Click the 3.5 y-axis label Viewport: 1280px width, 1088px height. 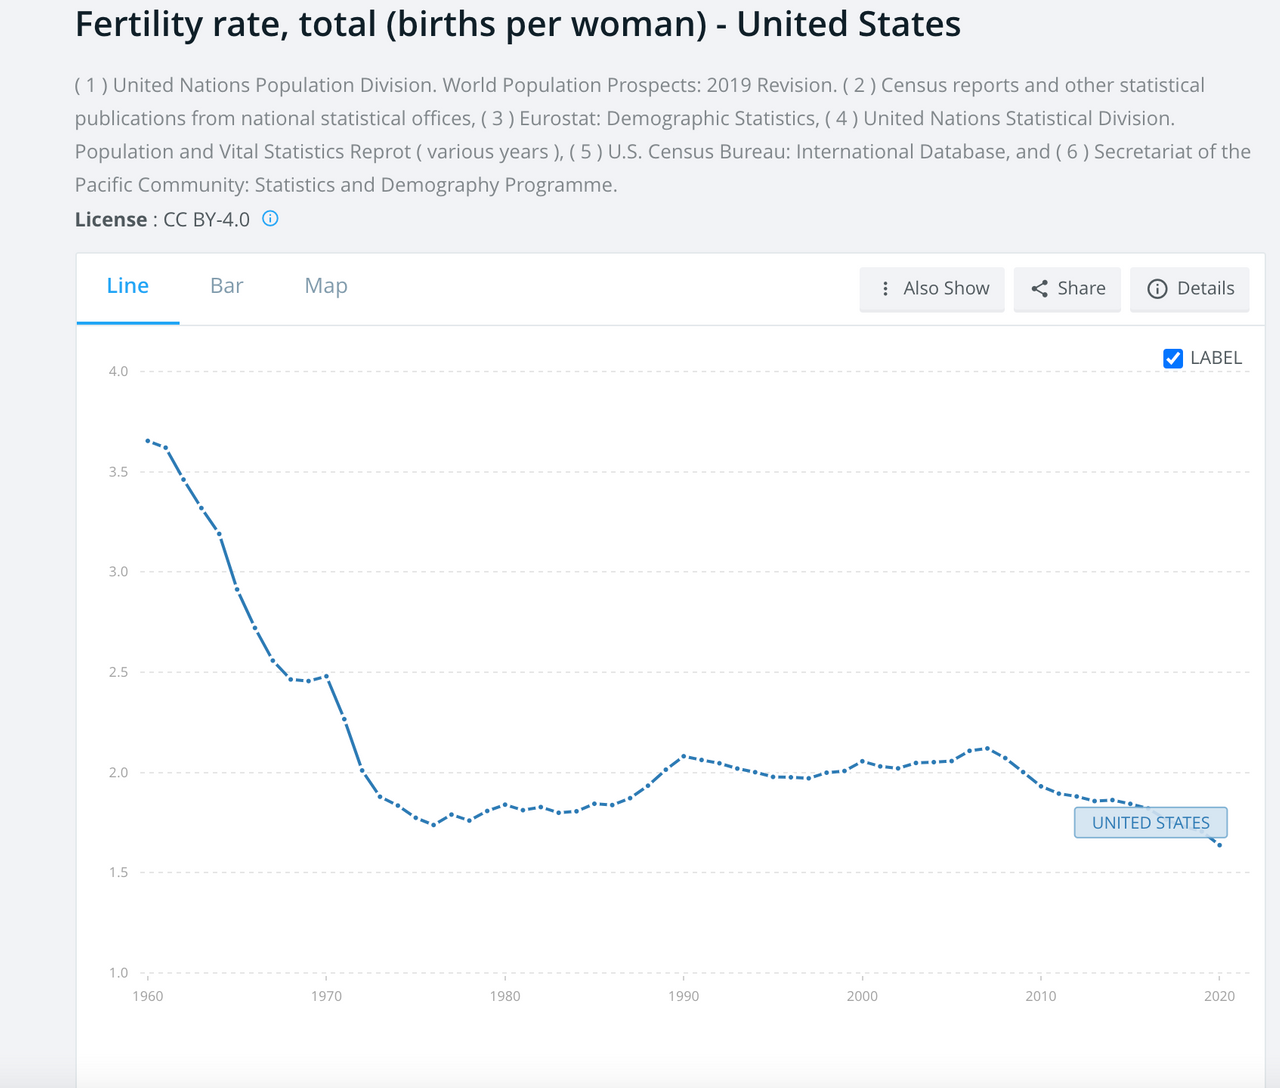pos(118,471)
